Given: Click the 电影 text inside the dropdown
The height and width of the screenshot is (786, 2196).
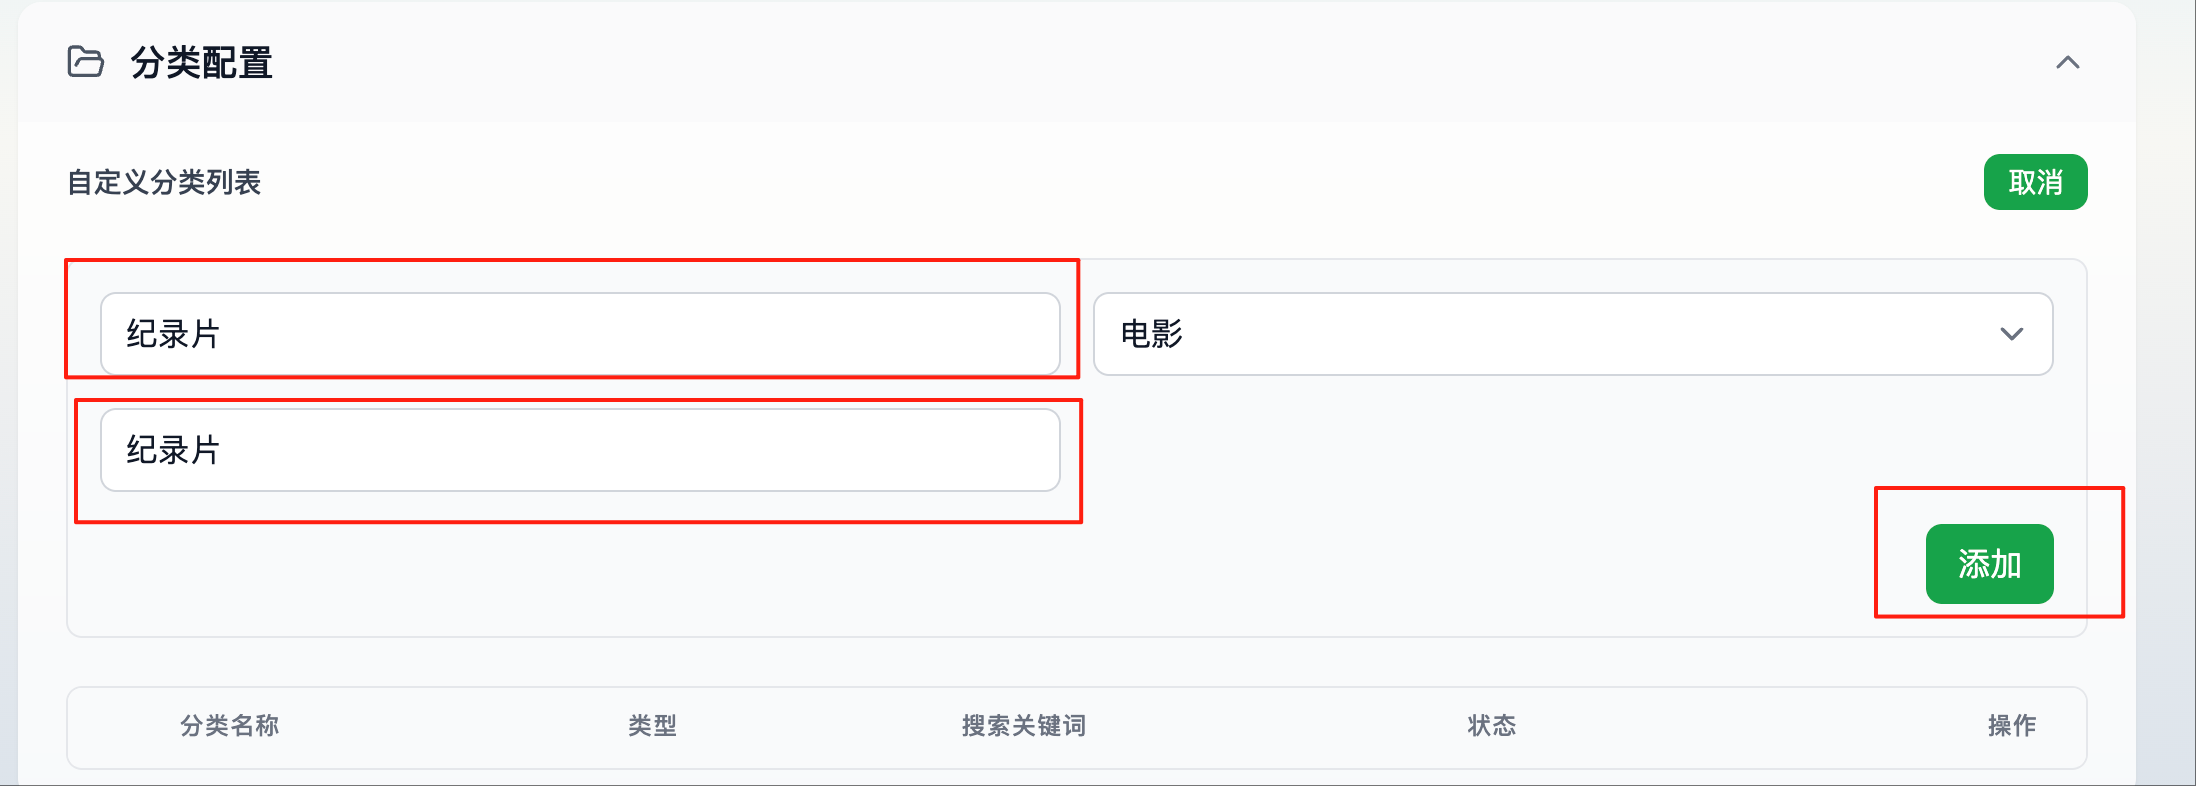Looking at the screenshot, I should tap(1151, 334).
